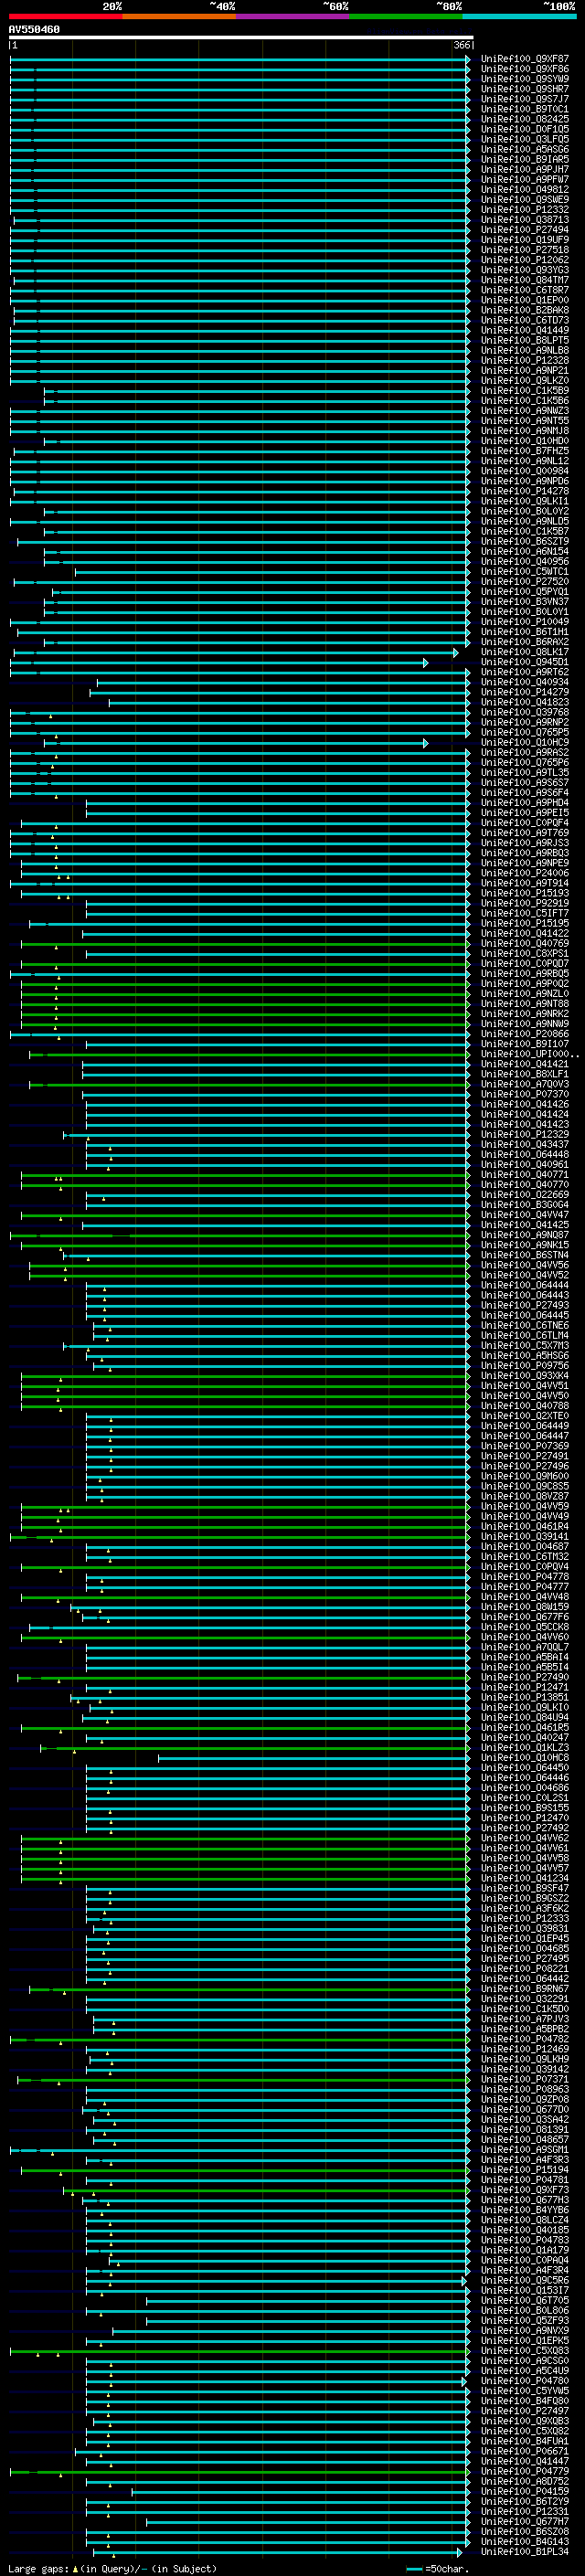Select UniRef100_Q945D1 label
Image resolution: width=585 pixels, height=2576 pixels.
point(525,662)
